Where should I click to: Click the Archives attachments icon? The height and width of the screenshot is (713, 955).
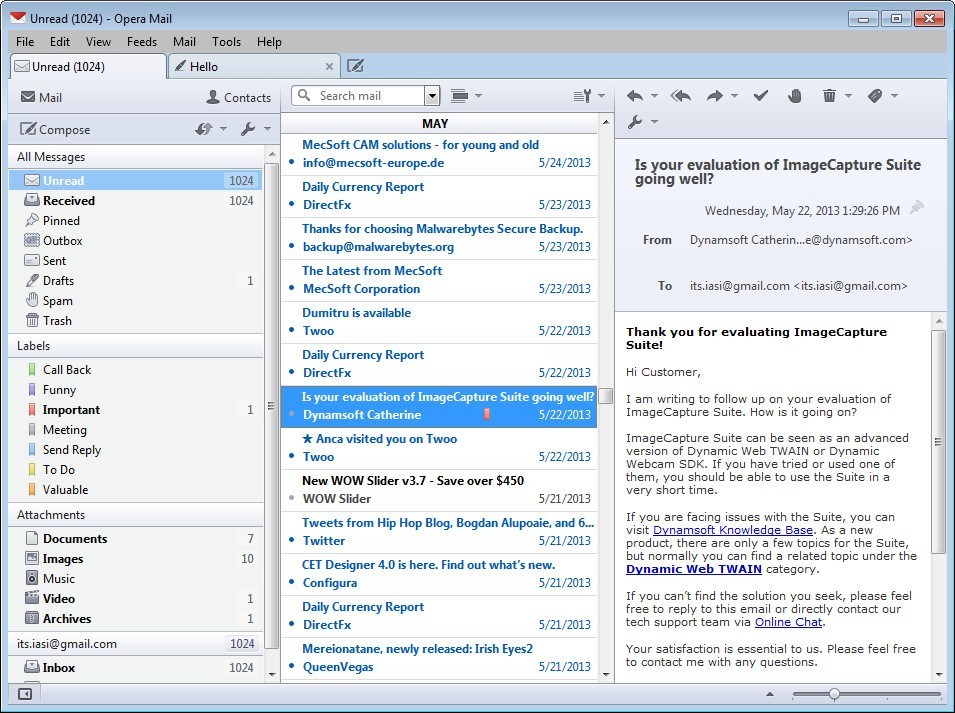[x=32, y=618]
